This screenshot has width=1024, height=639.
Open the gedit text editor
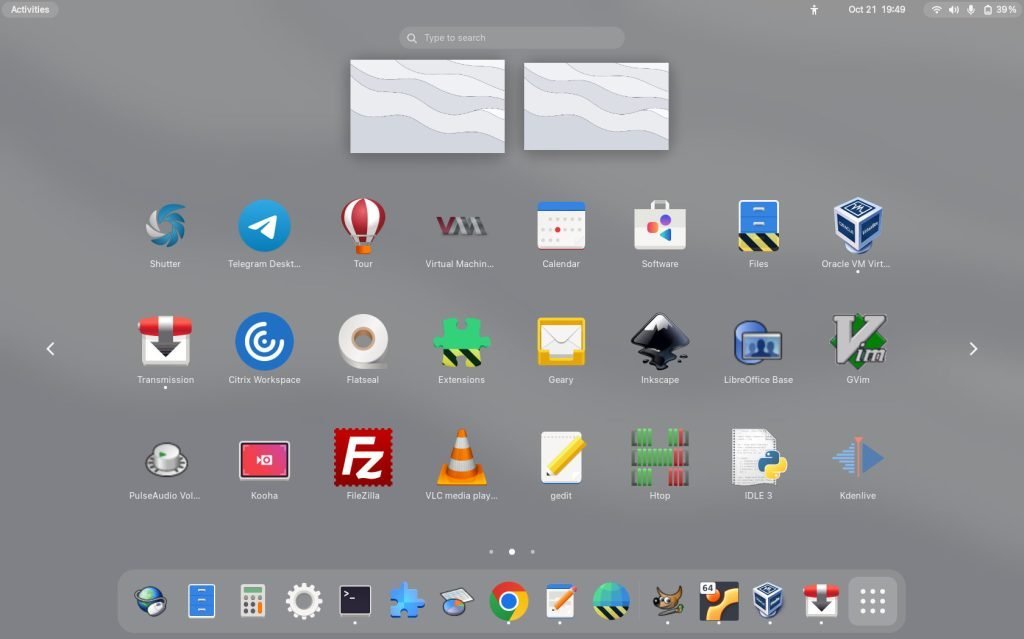tap(561, 457)
